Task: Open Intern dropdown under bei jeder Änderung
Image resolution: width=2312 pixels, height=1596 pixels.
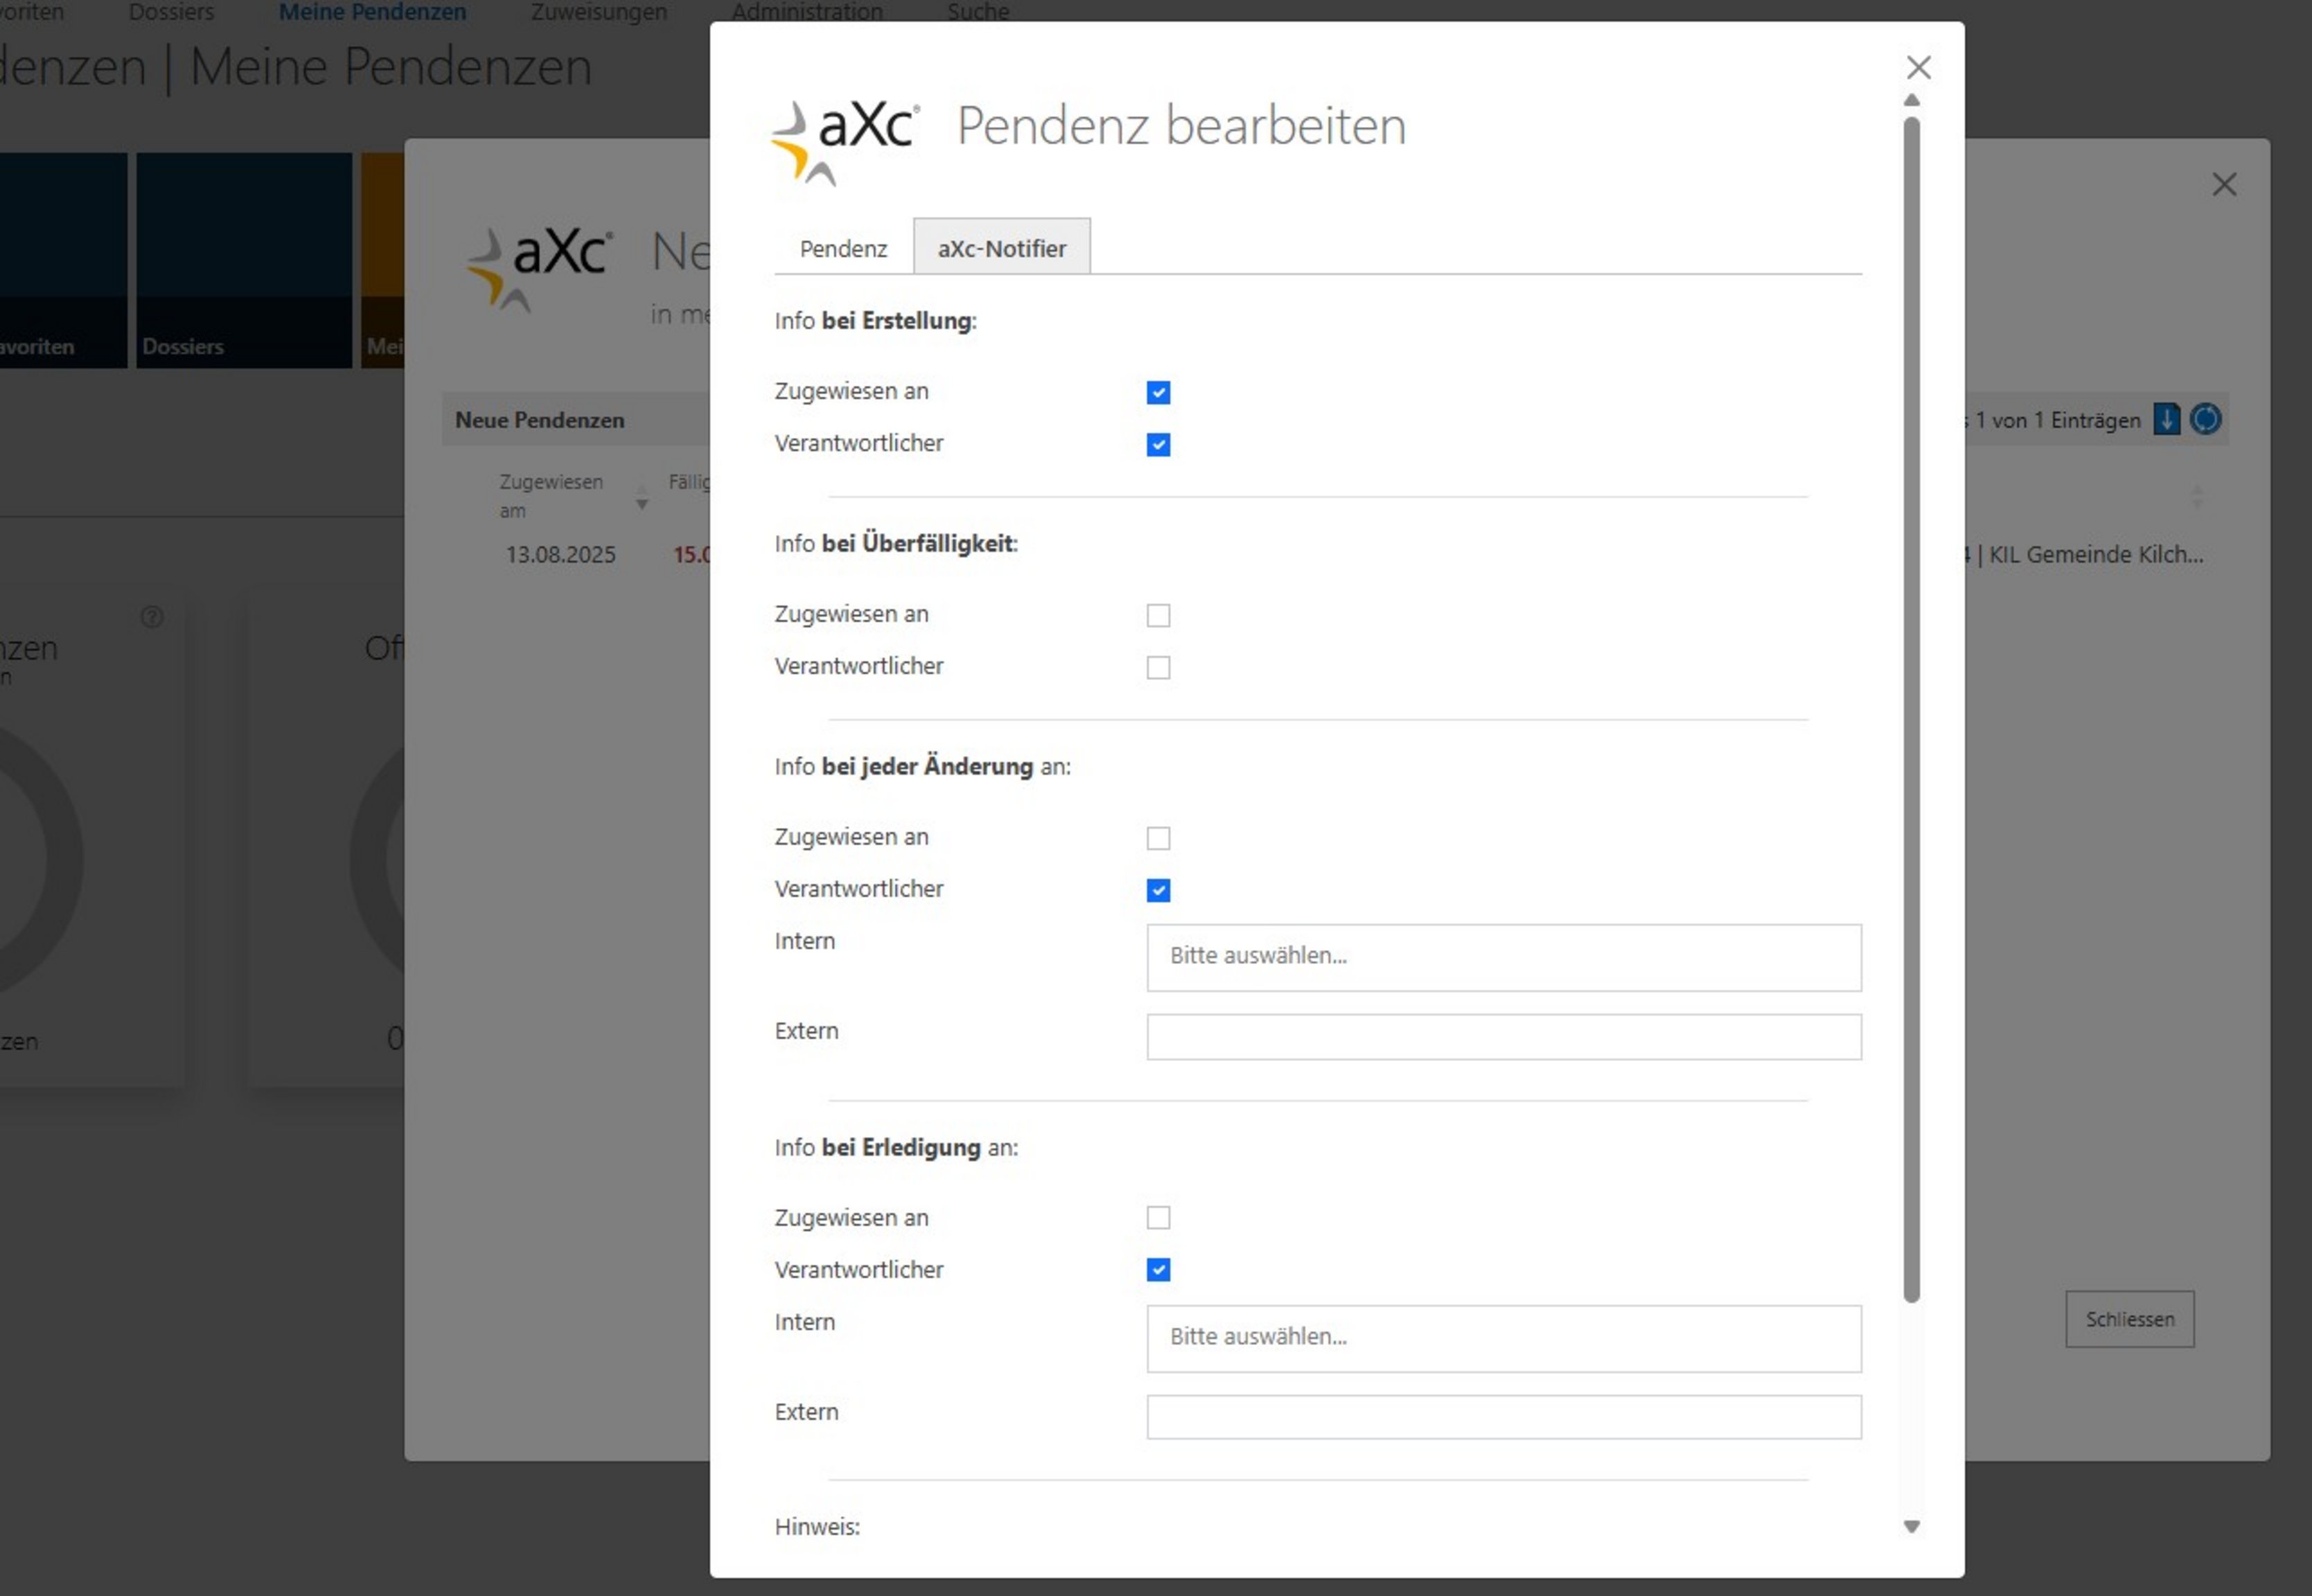Action: pyautogui.click(x=1503, y=957)
